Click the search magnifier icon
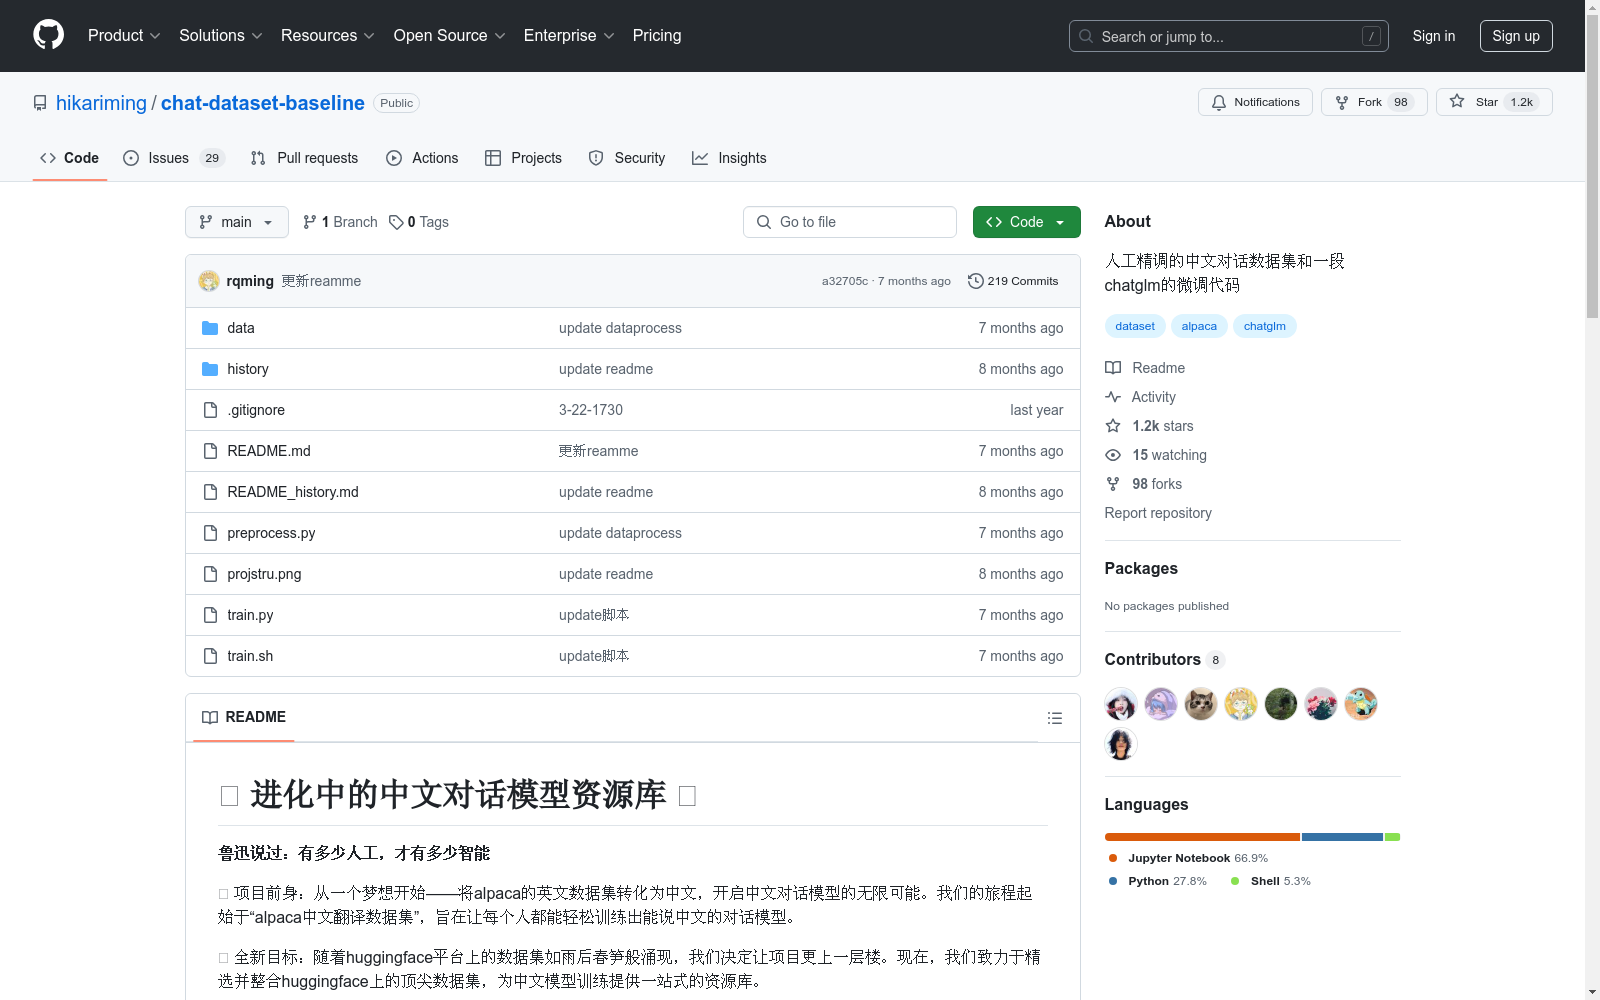This screenshot has height=1000, width=1600. [x=1086, y=36]
